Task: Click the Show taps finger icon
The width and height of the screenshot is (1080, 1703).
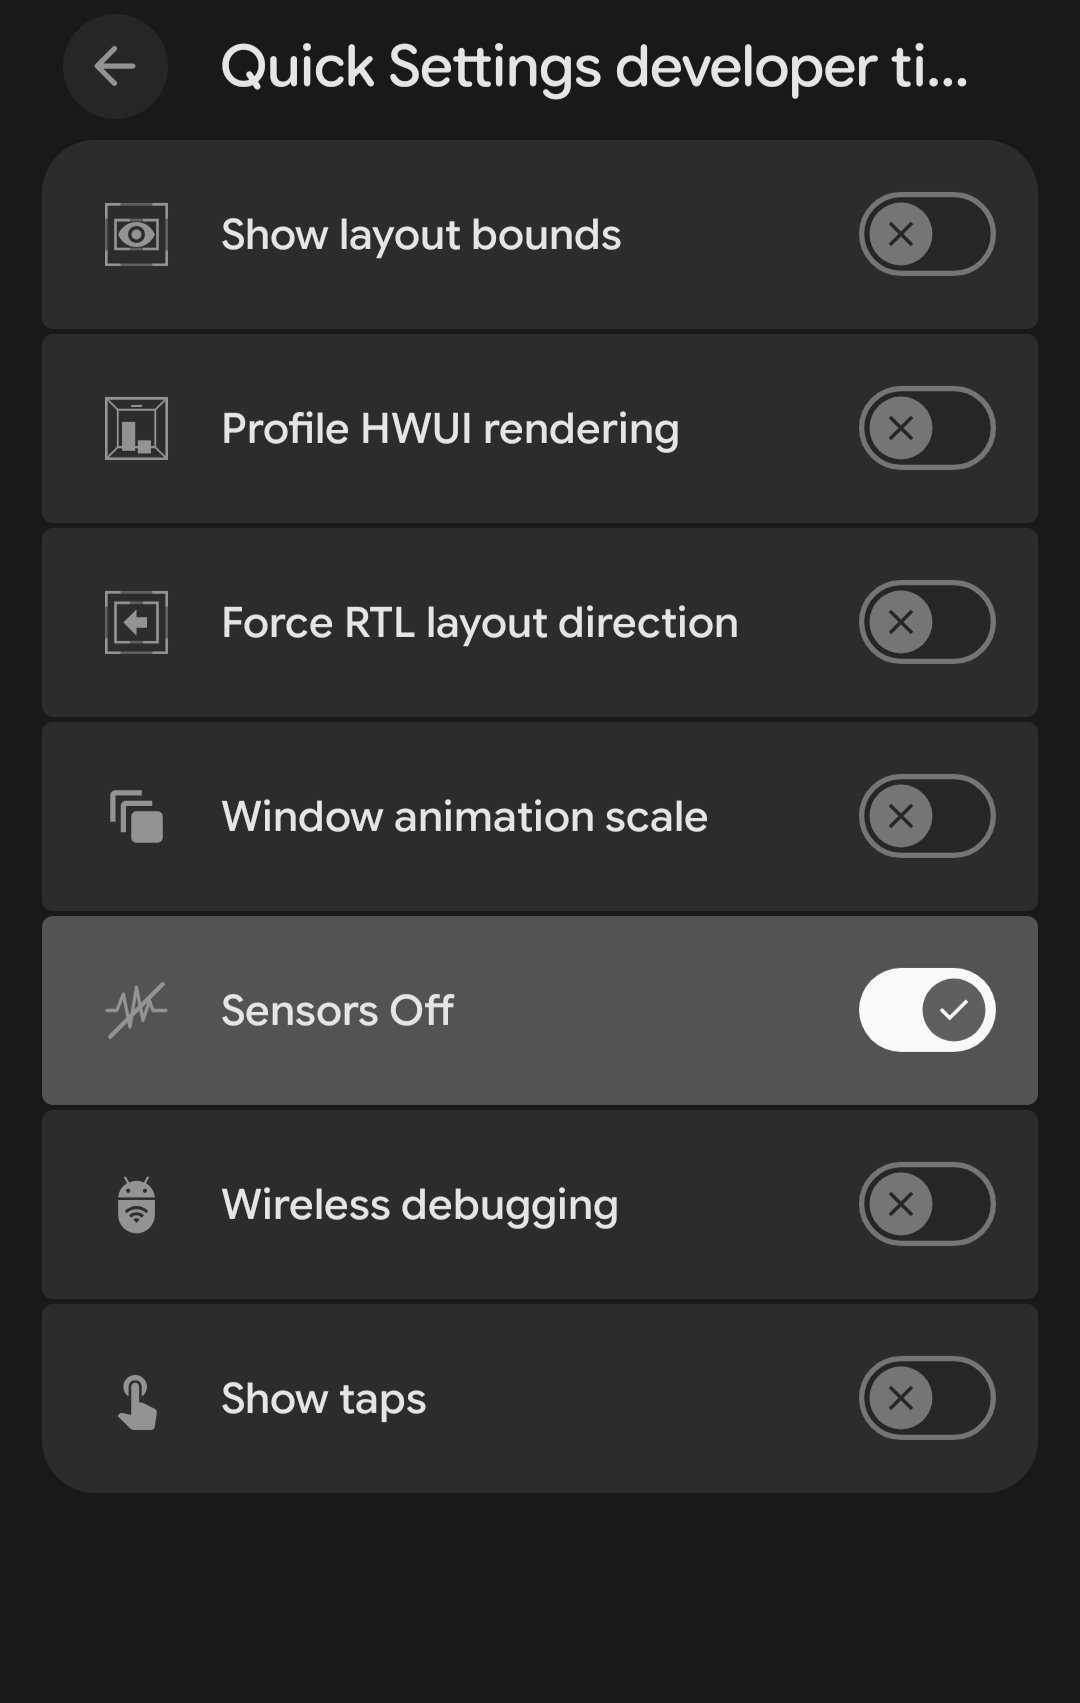Action: pyautogui.click(x=136, y=1400)
